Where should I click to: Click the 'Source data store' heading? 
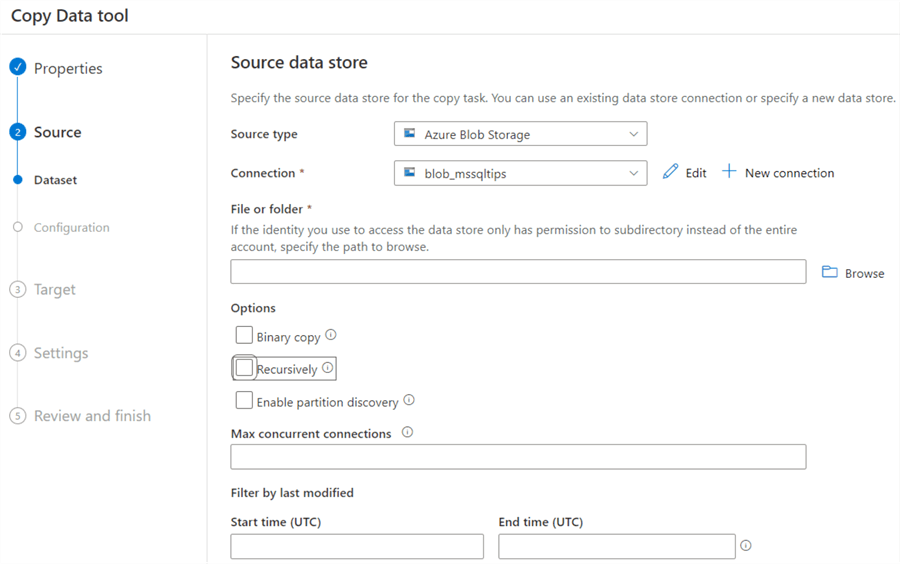[299, 62]
